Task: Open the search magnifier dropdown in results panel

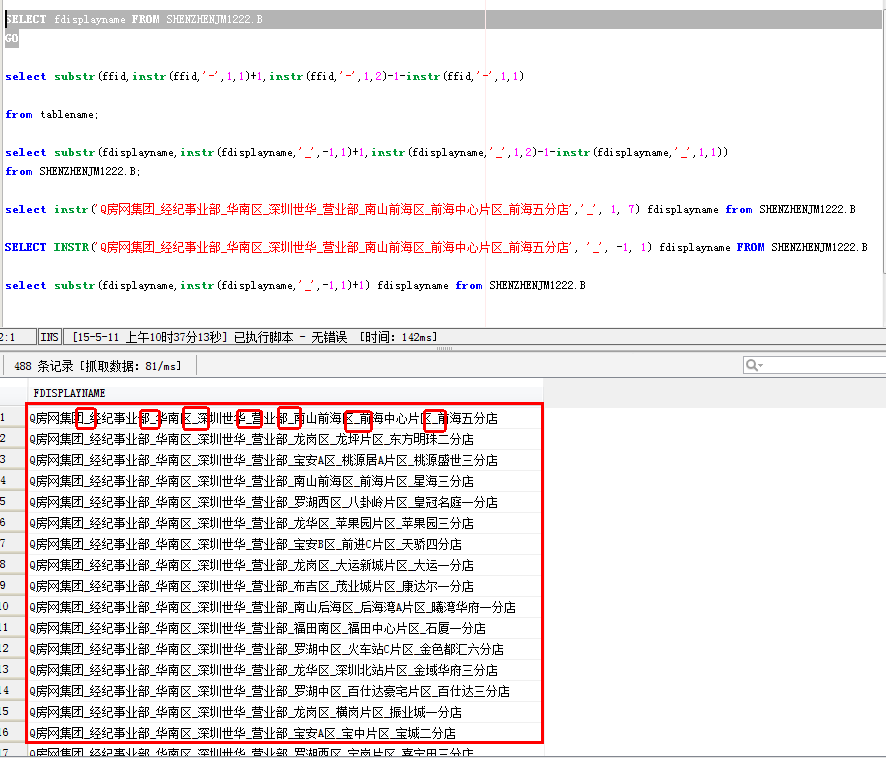Action: click(754, 365)
